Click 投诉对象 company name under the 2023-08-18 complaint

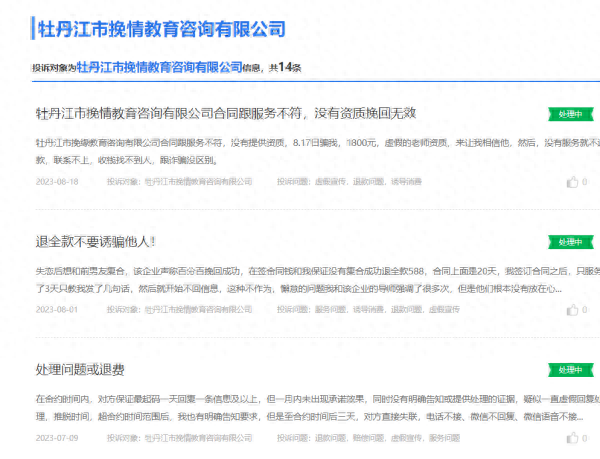click(198, 182)
